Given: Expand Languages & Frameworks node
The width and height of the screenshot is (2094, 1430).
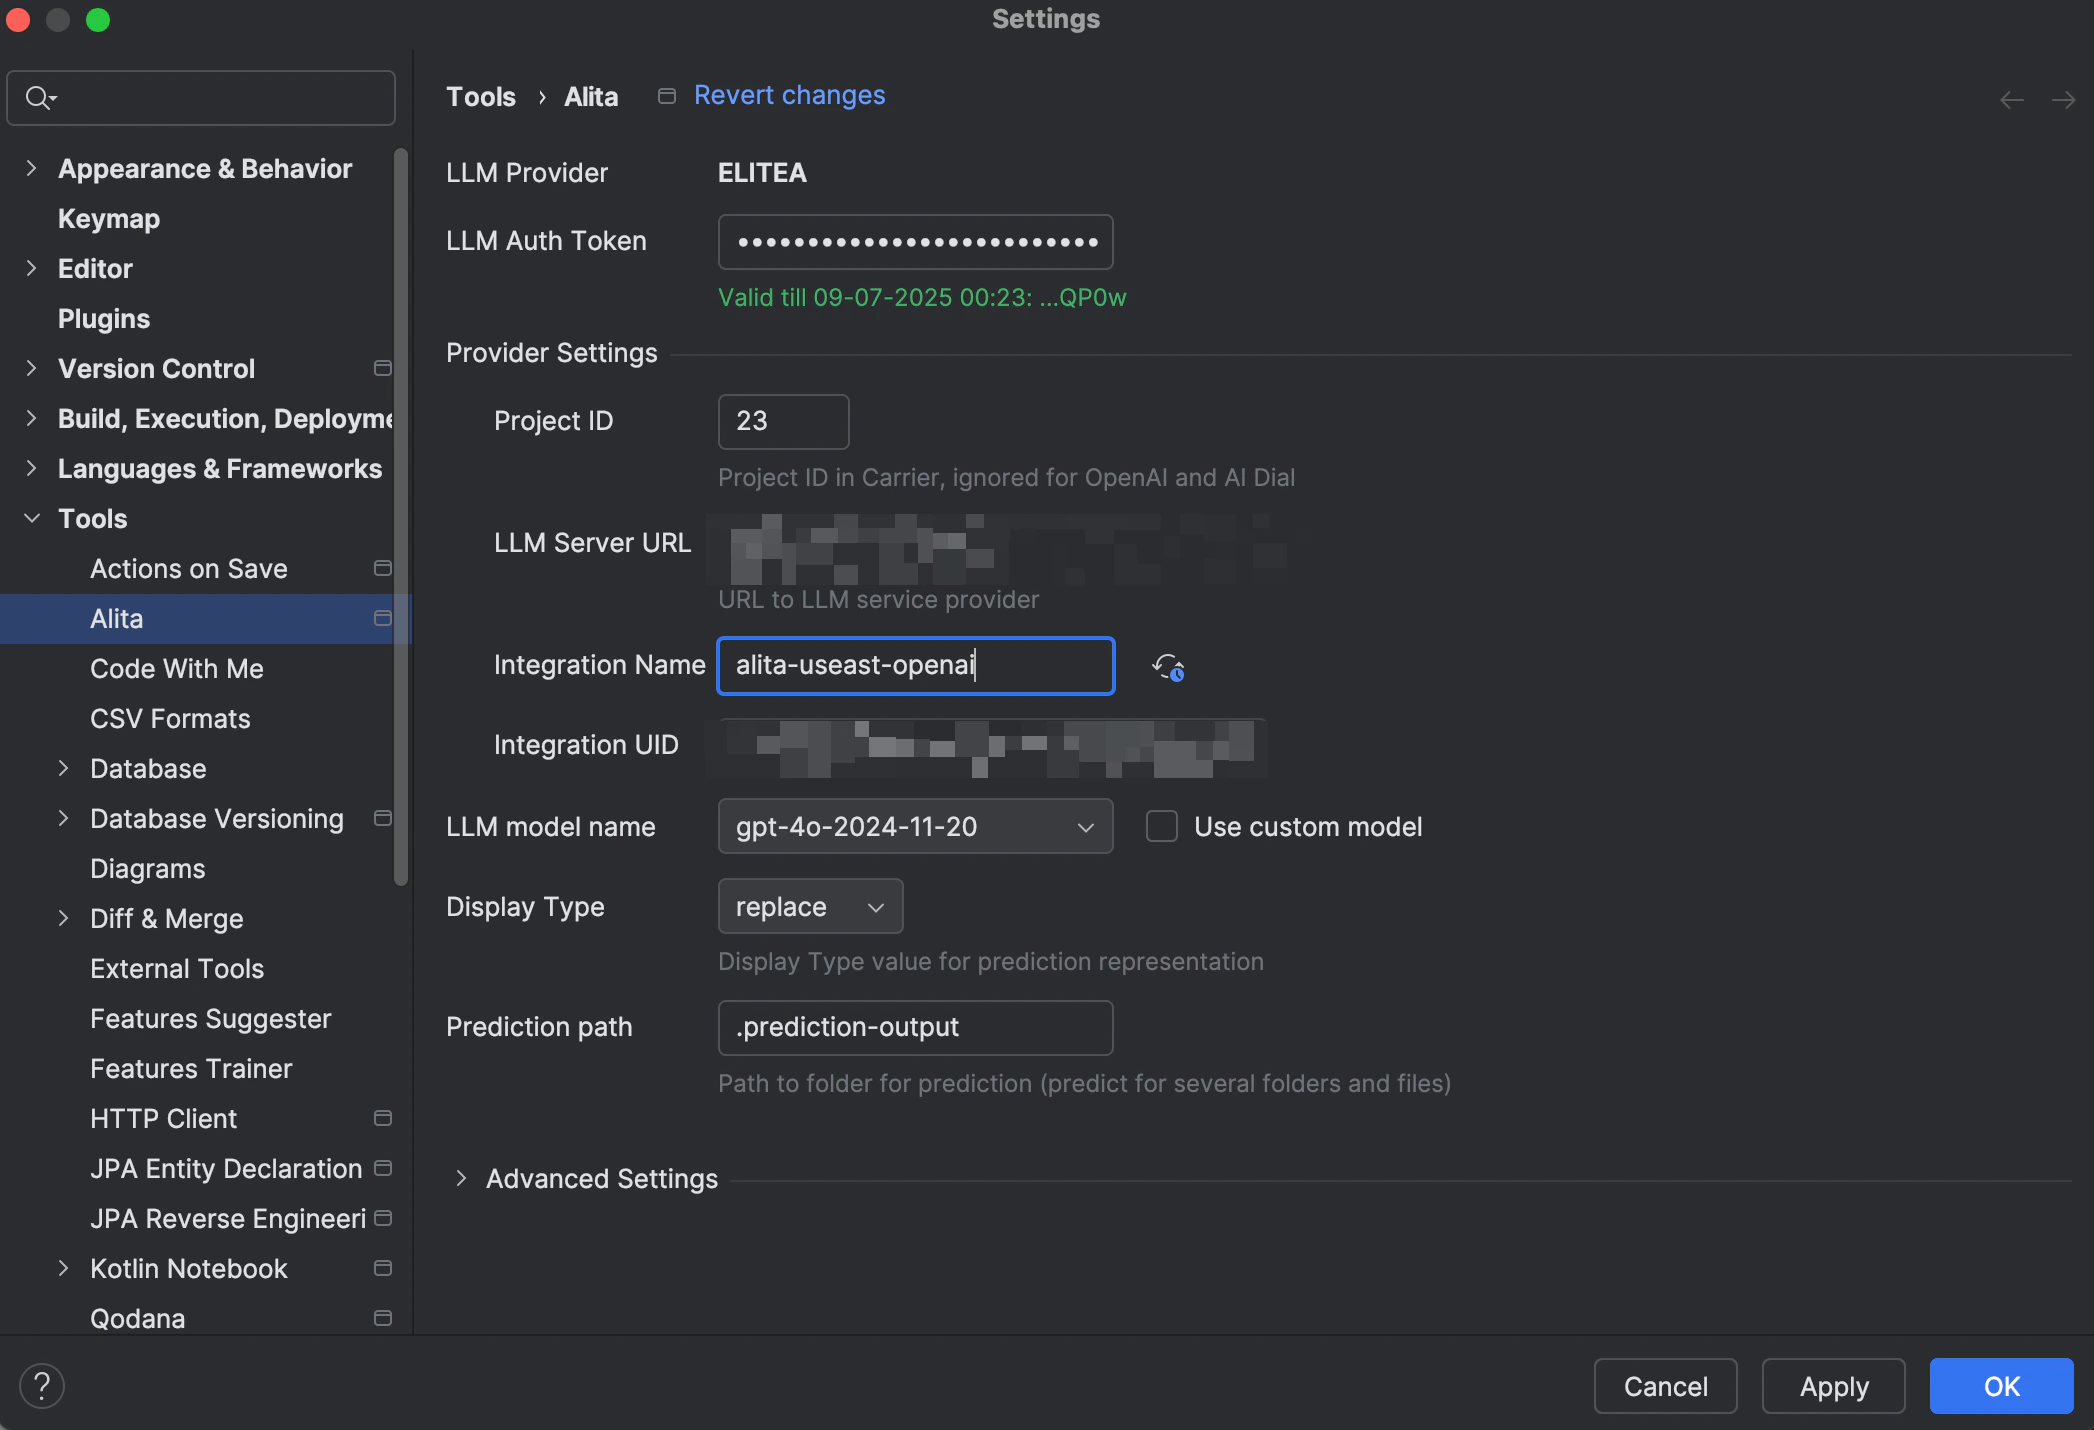Looking at the screenshot, I should point(31,468).
